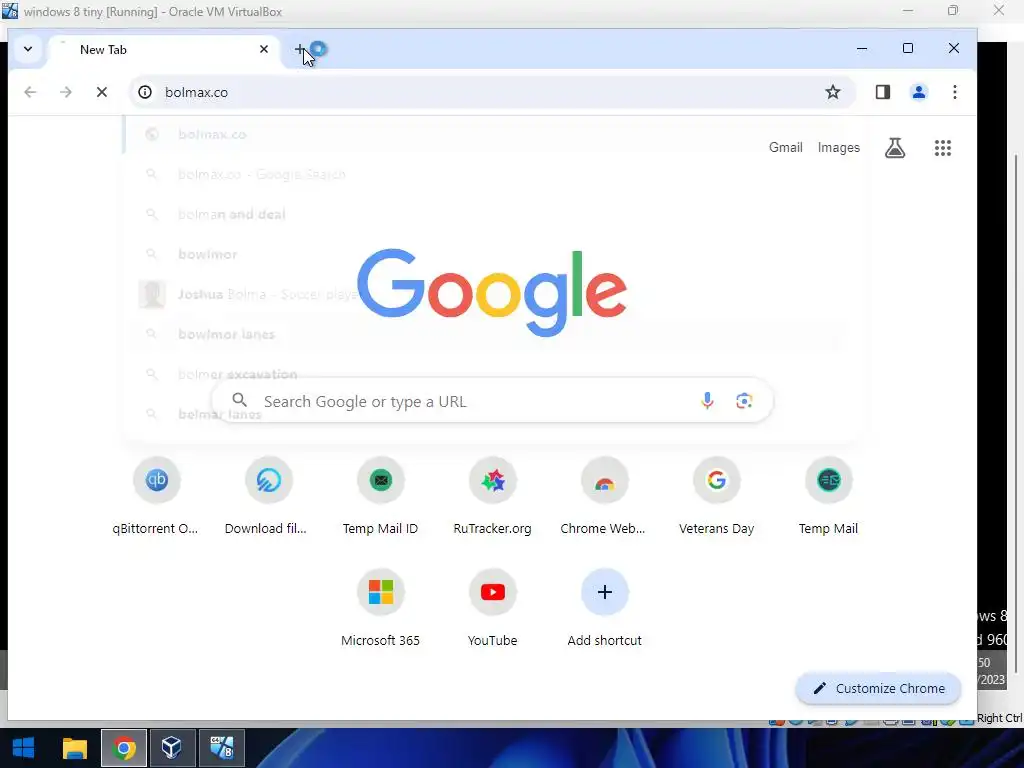1024x768 pixels.
Task: Close the New Tab tab
Action: (263, 49)
